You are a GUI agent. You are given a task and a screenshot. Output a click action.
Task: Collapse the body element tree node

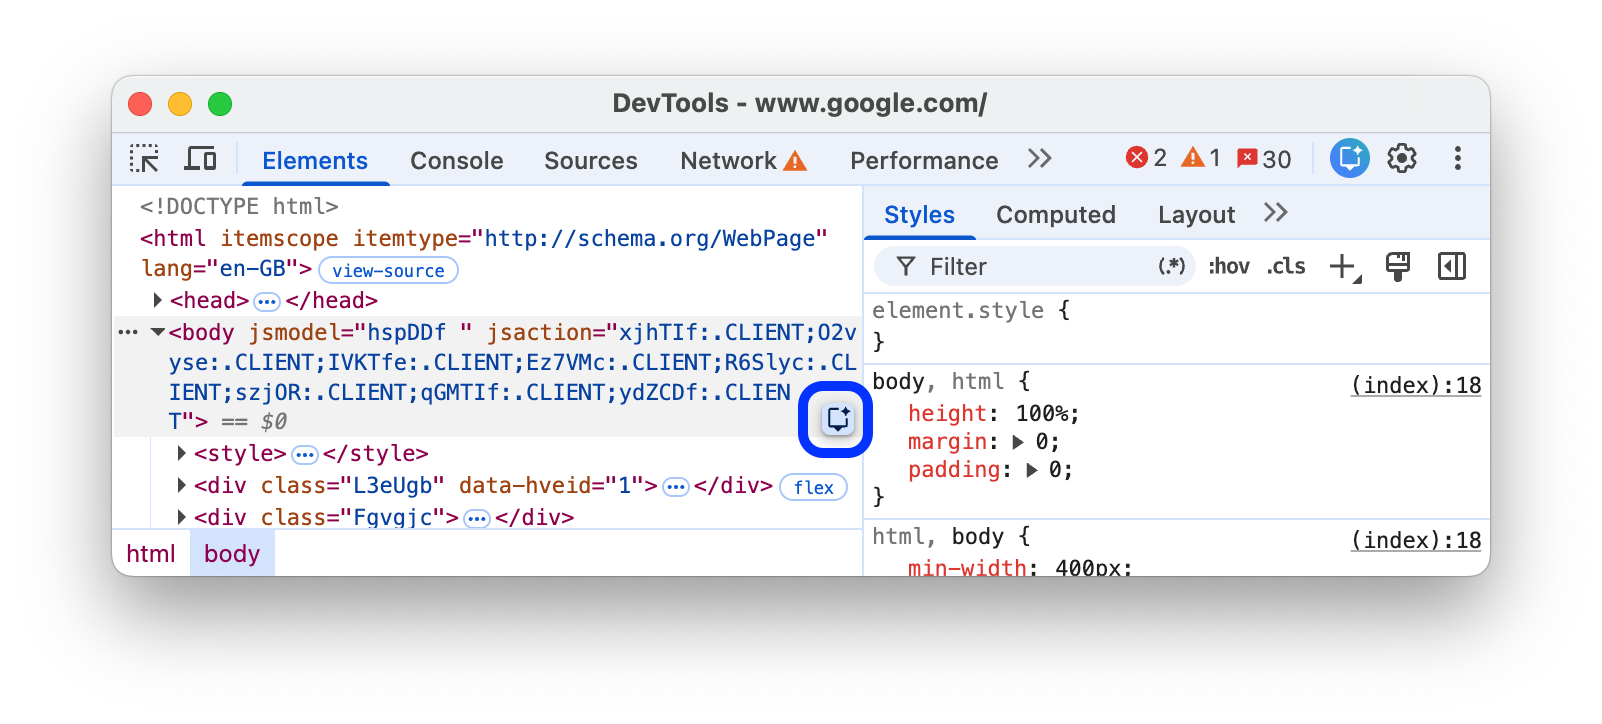coord(157,332)
